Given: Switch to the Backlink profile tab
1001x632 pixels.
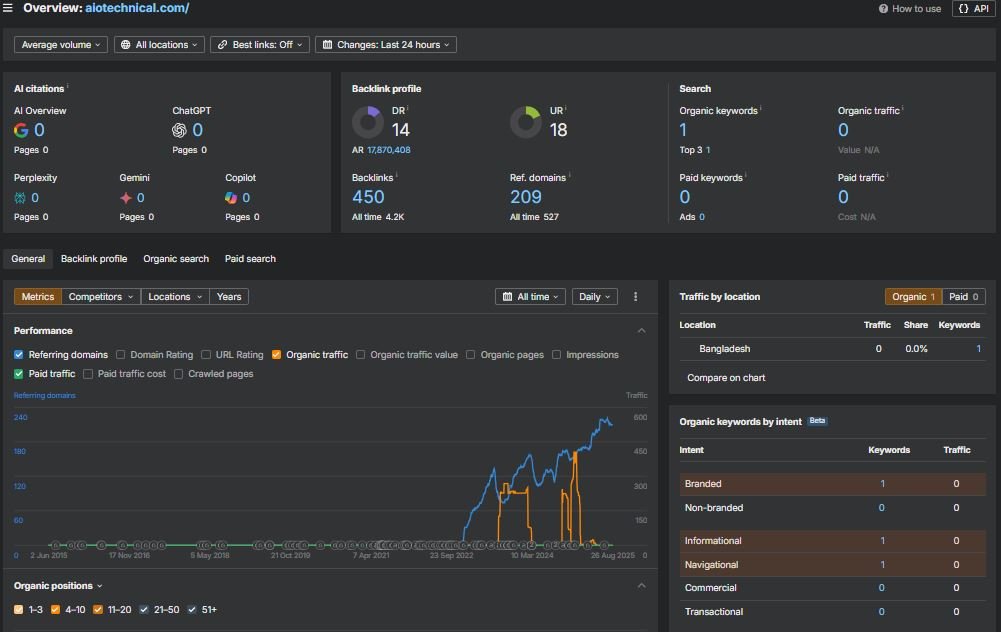Looking at the screenshot, I should point(94,259).
